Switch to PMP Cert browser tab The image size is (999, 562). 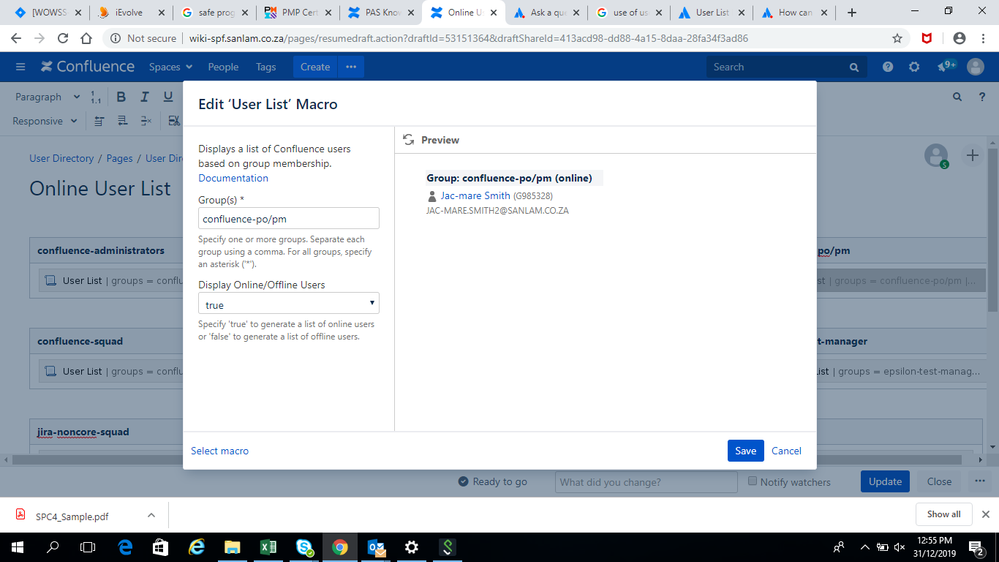tap(299, 12)
